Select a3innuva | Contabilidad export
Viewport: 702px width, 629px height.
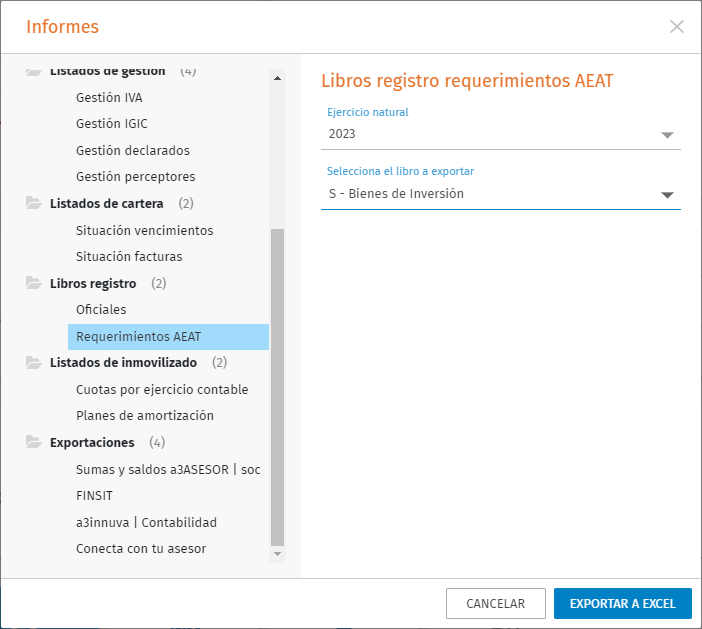tap(146, 522)
